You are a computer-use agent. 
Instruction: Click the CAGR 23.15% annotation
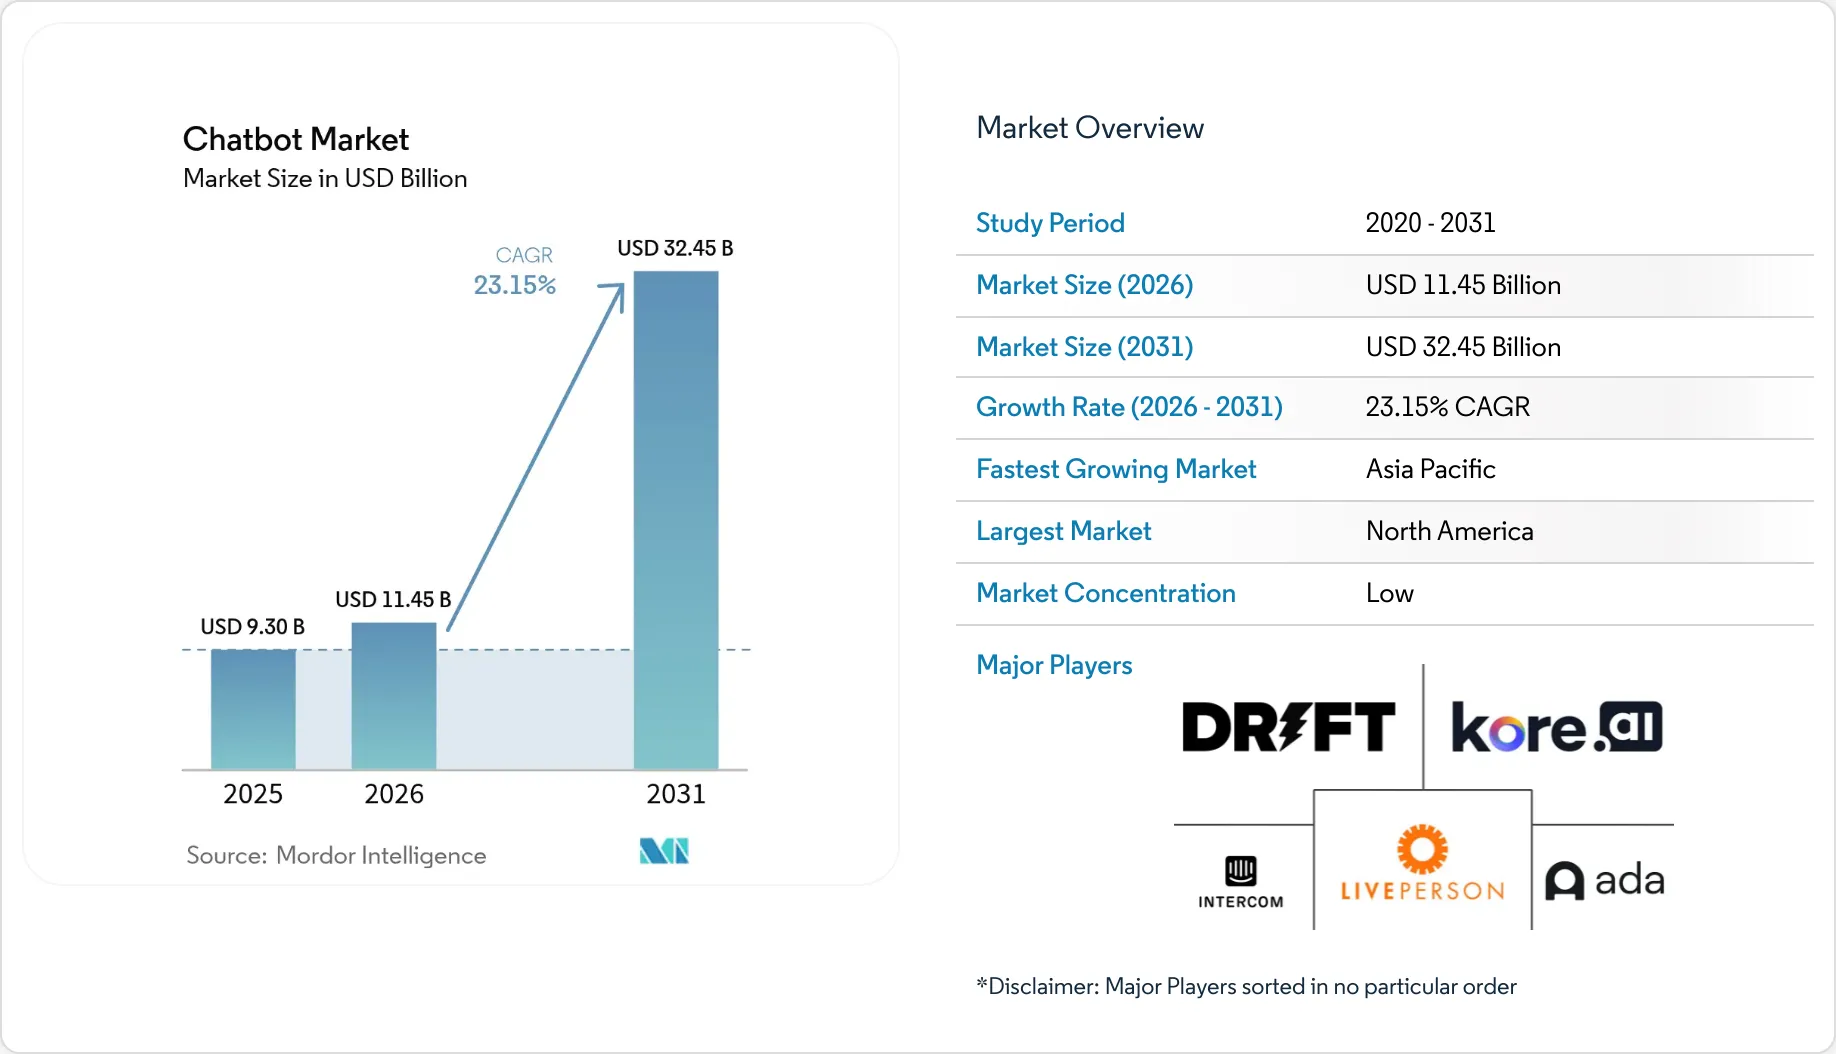[515, 272]
